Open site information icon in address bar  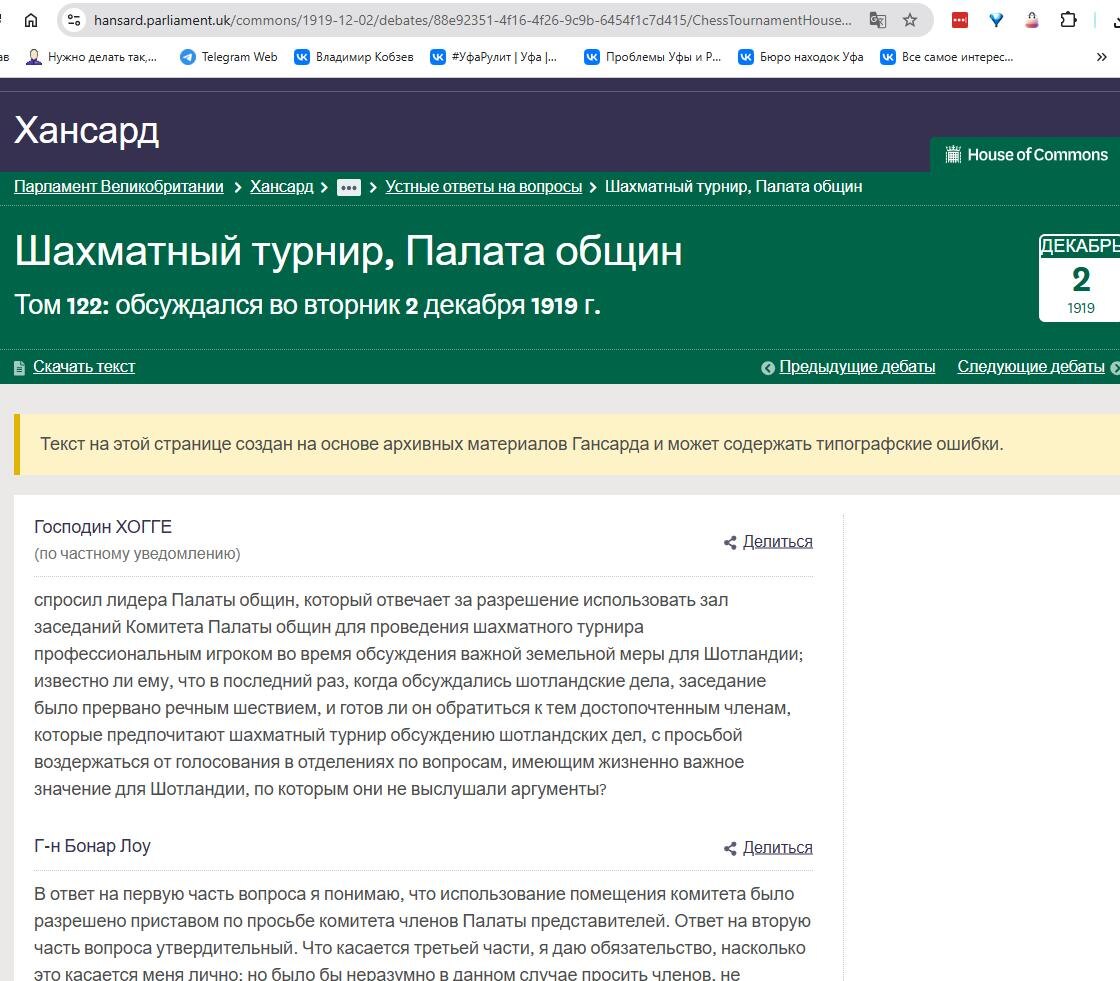click(74, 20)
